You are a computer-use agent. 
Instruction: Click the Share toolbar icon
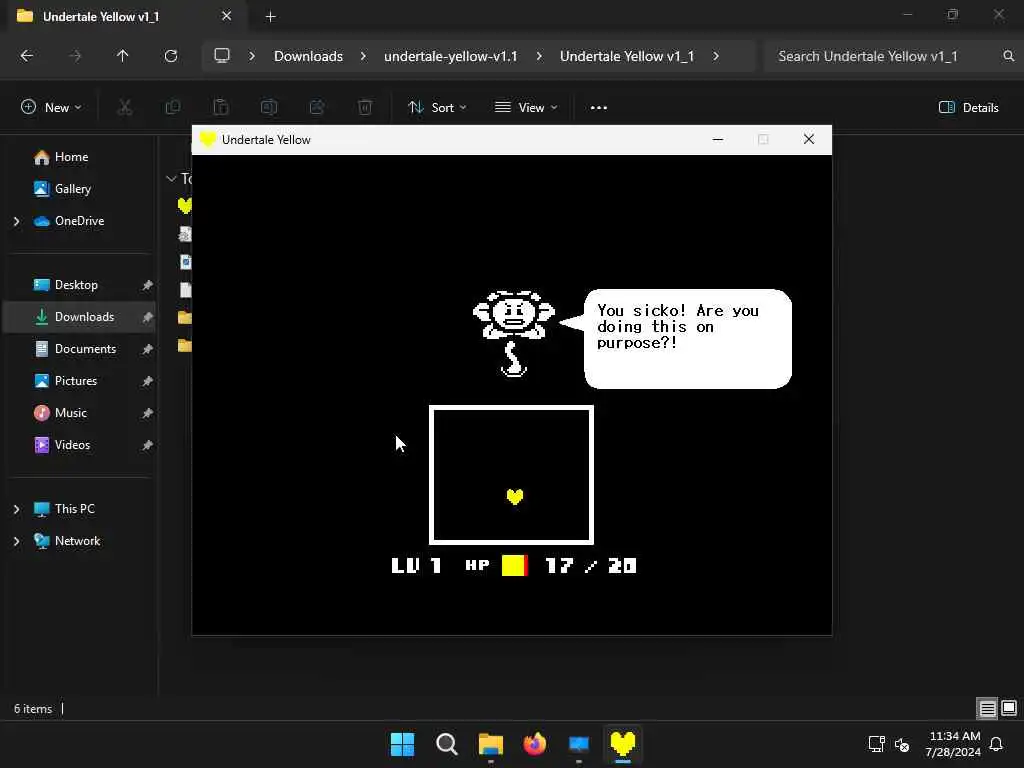[x=317, y=107]
